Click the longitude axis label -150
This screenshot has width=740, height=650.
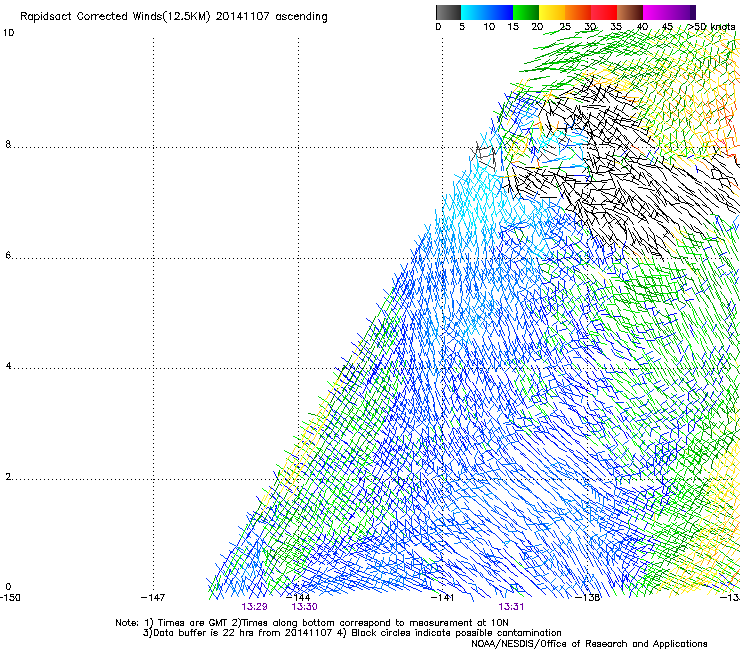click(x=10, y=598)
